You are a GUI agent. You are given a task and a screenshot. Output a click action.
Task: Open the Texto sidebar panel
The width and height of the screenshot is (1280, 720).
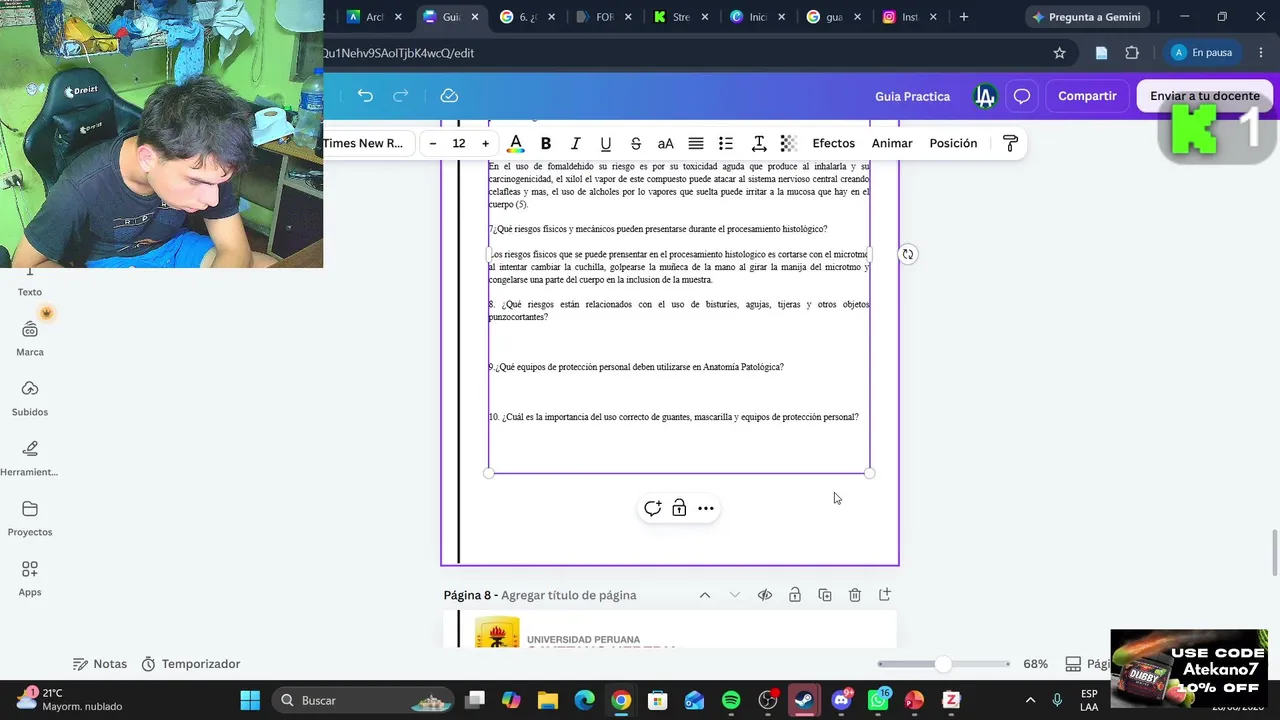pos(30,284)
